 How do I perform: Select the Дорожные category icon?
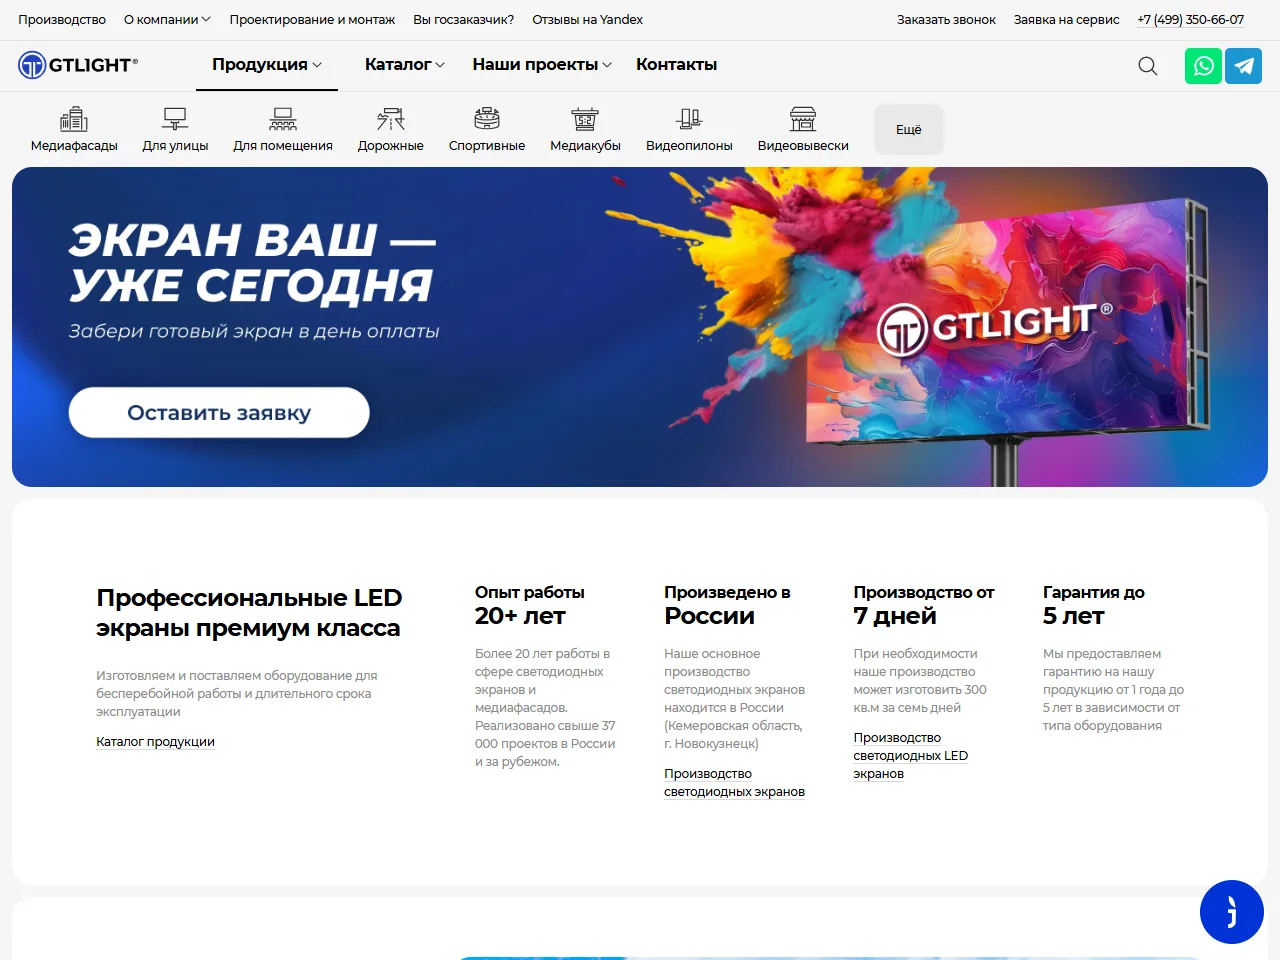point(391,119)
